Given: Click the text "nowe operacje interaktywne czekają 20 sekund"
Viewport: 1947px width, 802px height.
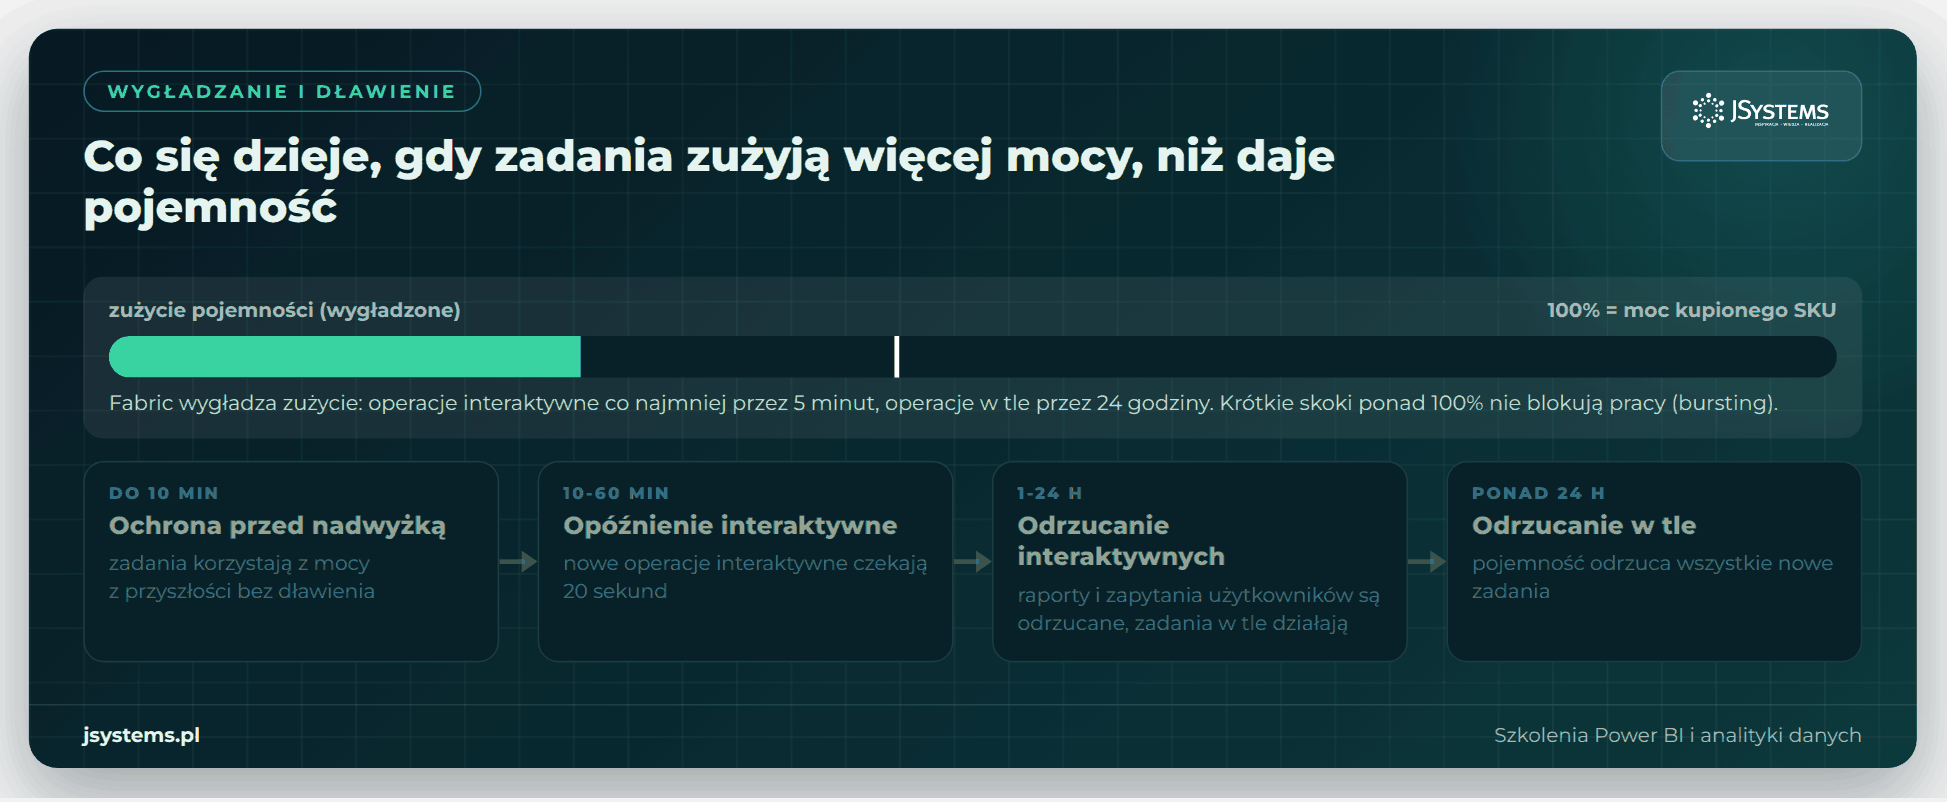Looking at the screenshot, I should click(x=745, y=577).
